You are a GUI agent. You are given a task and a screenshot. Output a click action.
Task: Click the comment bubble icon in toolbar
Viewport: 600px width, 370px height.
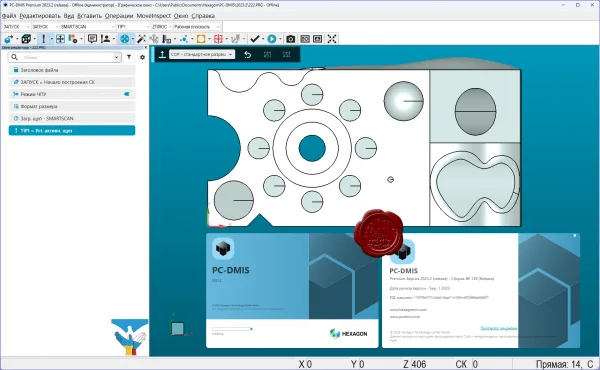(x=92, y=39)
